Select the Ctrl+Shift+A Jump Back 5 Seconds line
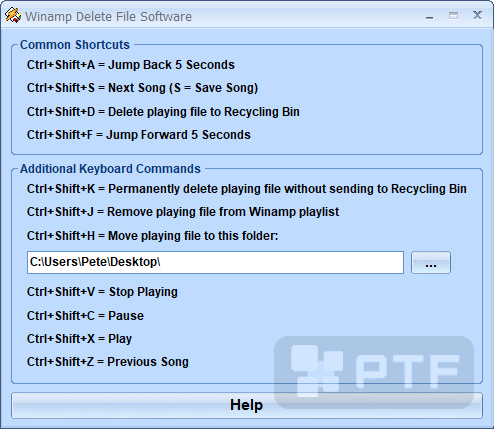 tap(131, 65)
